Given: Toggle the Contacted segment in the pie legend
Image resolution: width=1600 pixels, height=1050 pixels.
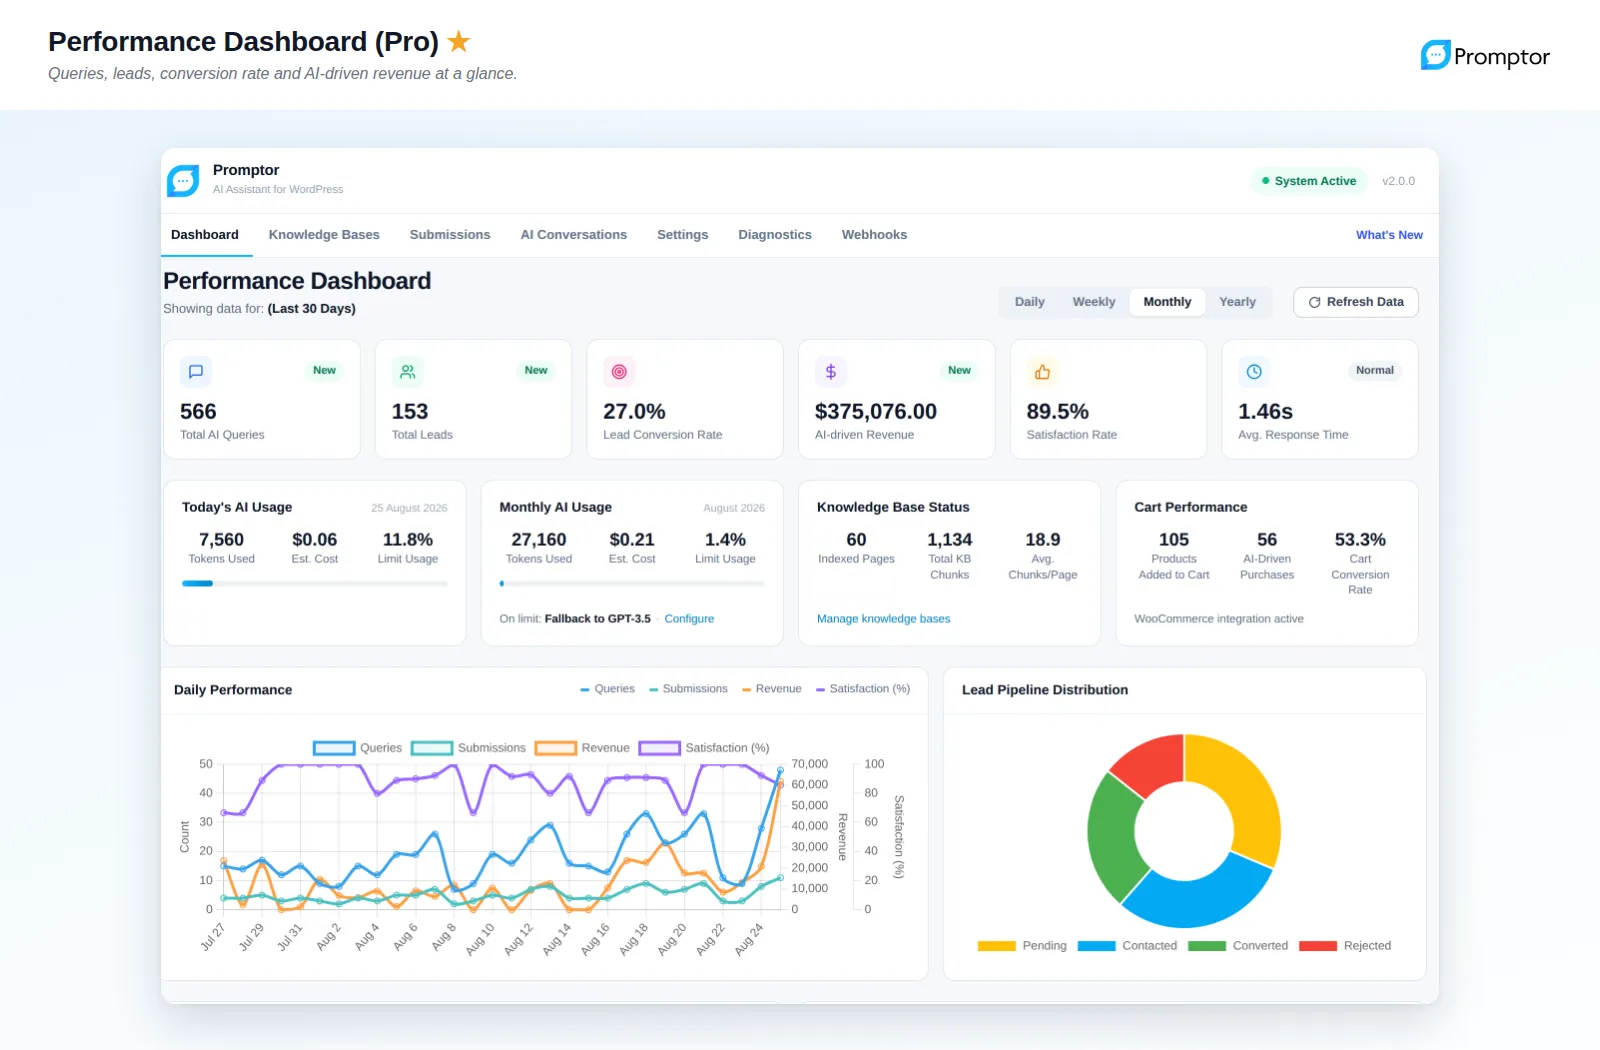Looking at the screenshot, I should (x=1127, y=946).
